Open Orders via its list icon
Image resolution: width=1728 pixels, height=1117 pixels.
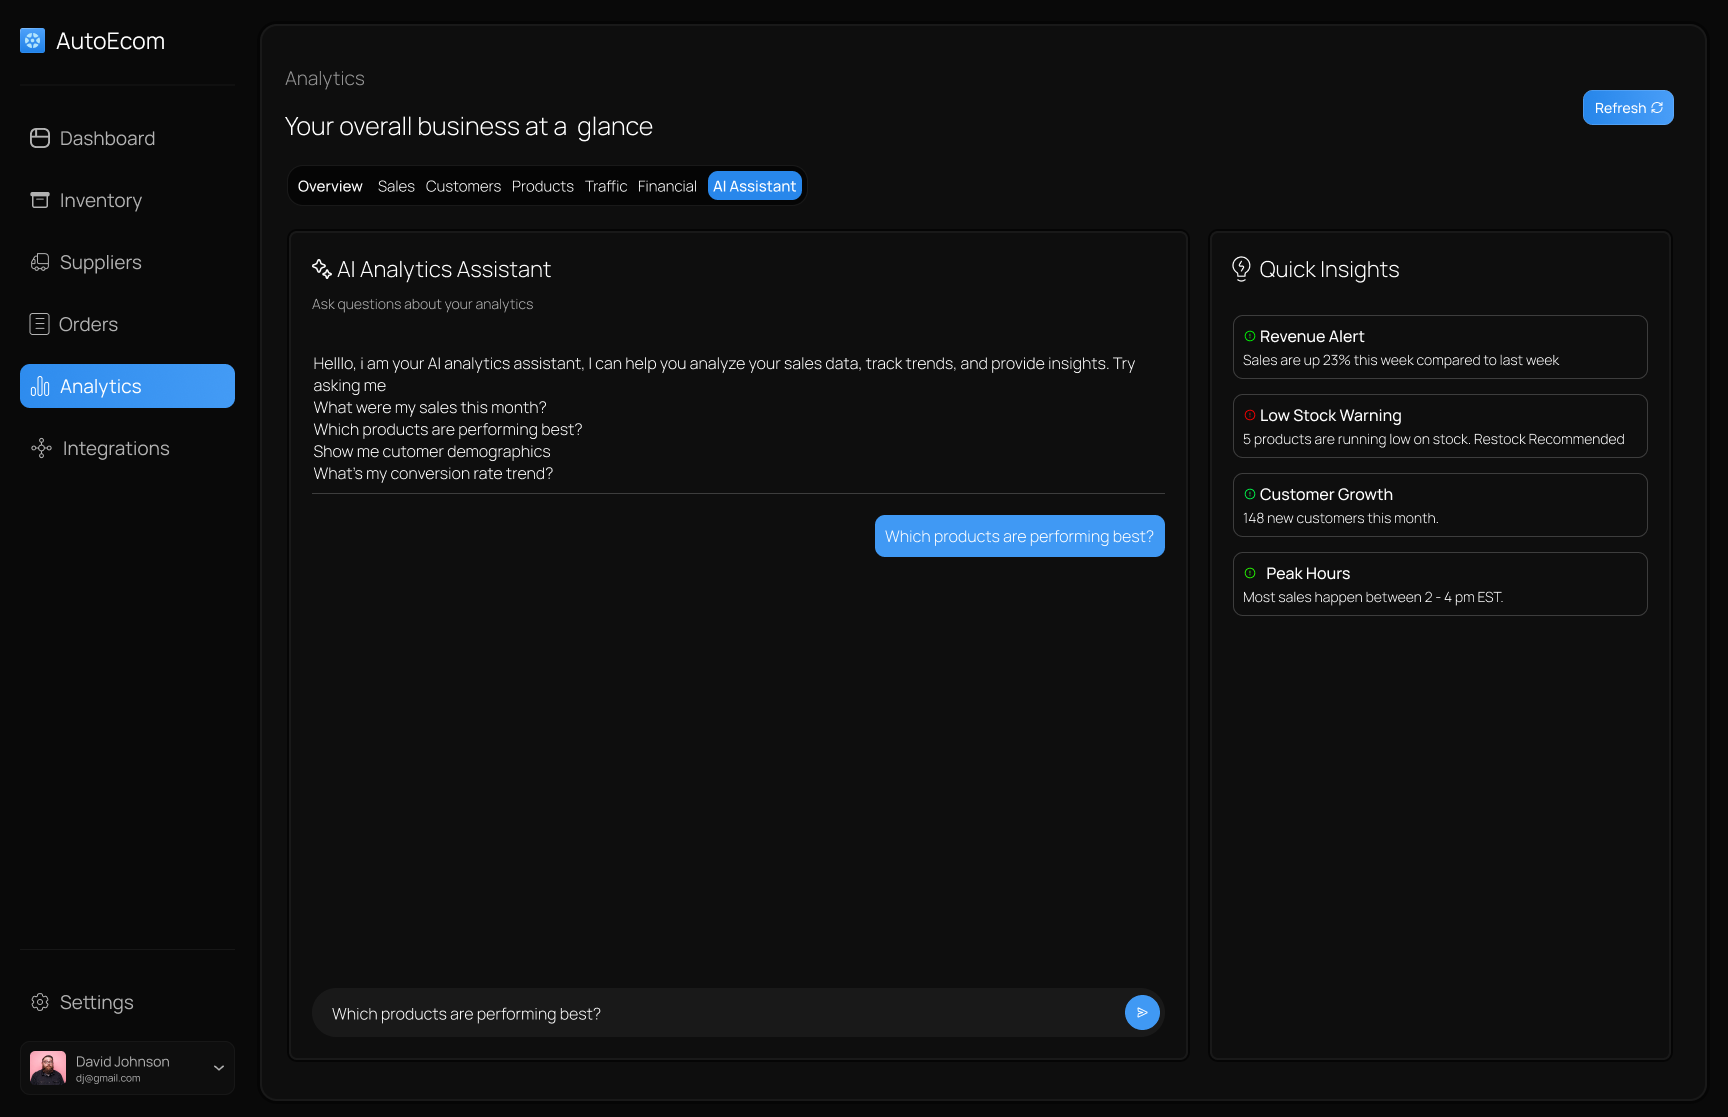point(40,324)
